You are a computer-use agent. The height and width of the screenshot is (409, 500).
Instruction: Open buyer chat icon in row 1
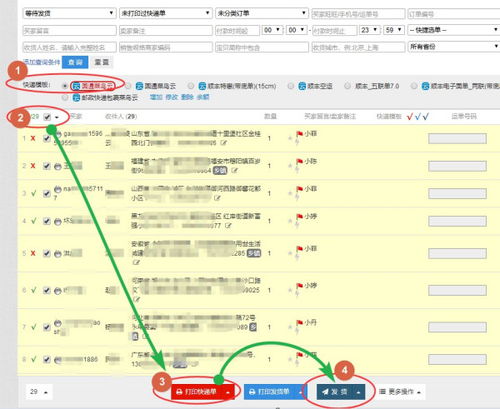coord(58,134)
